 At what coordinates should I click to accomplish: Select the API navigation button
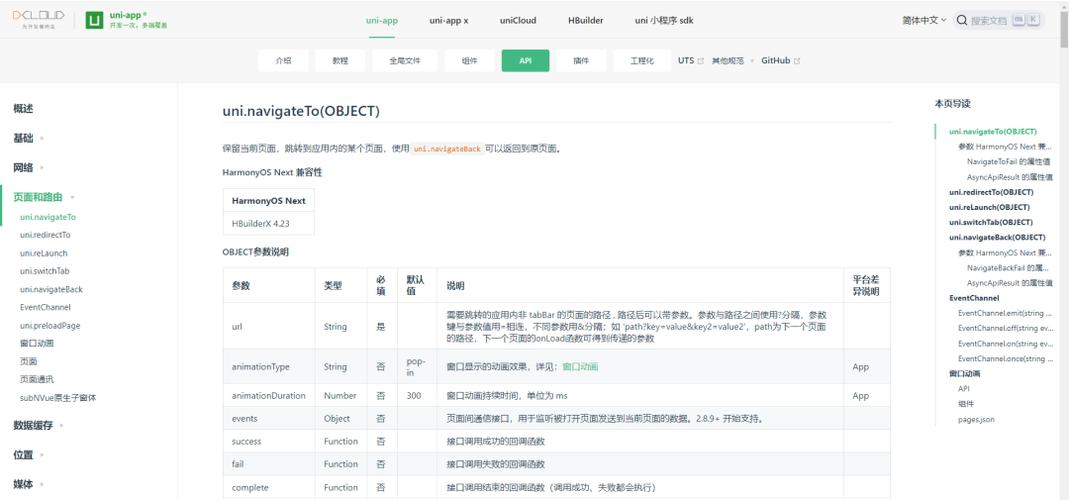pyautogui.click(x=525, y=61)
